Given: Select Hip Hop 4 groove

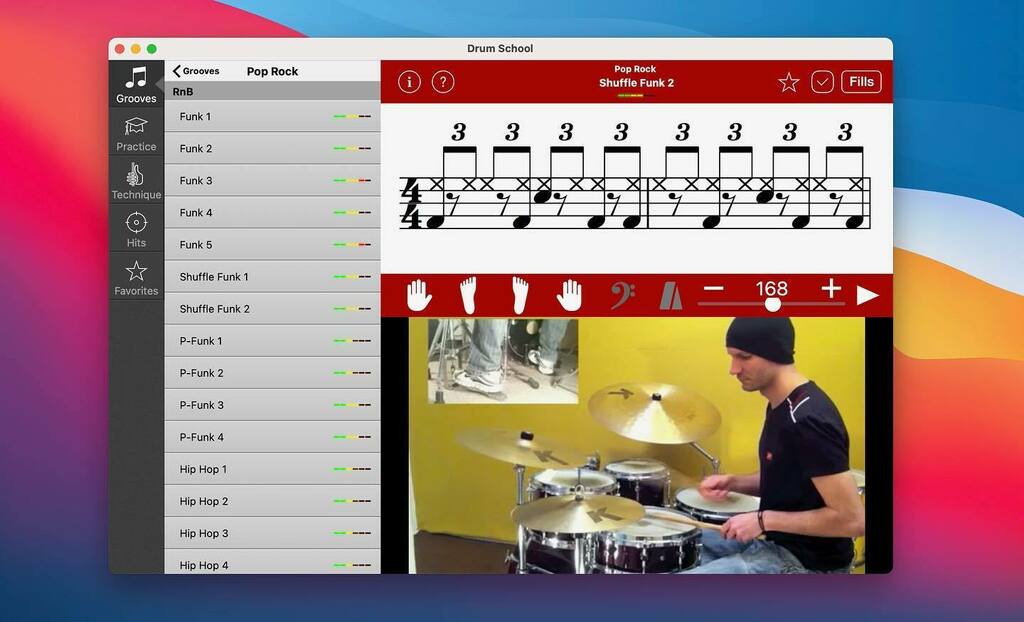Looking at the screenshot, I should pyautogui.click(x=272, y=563).
